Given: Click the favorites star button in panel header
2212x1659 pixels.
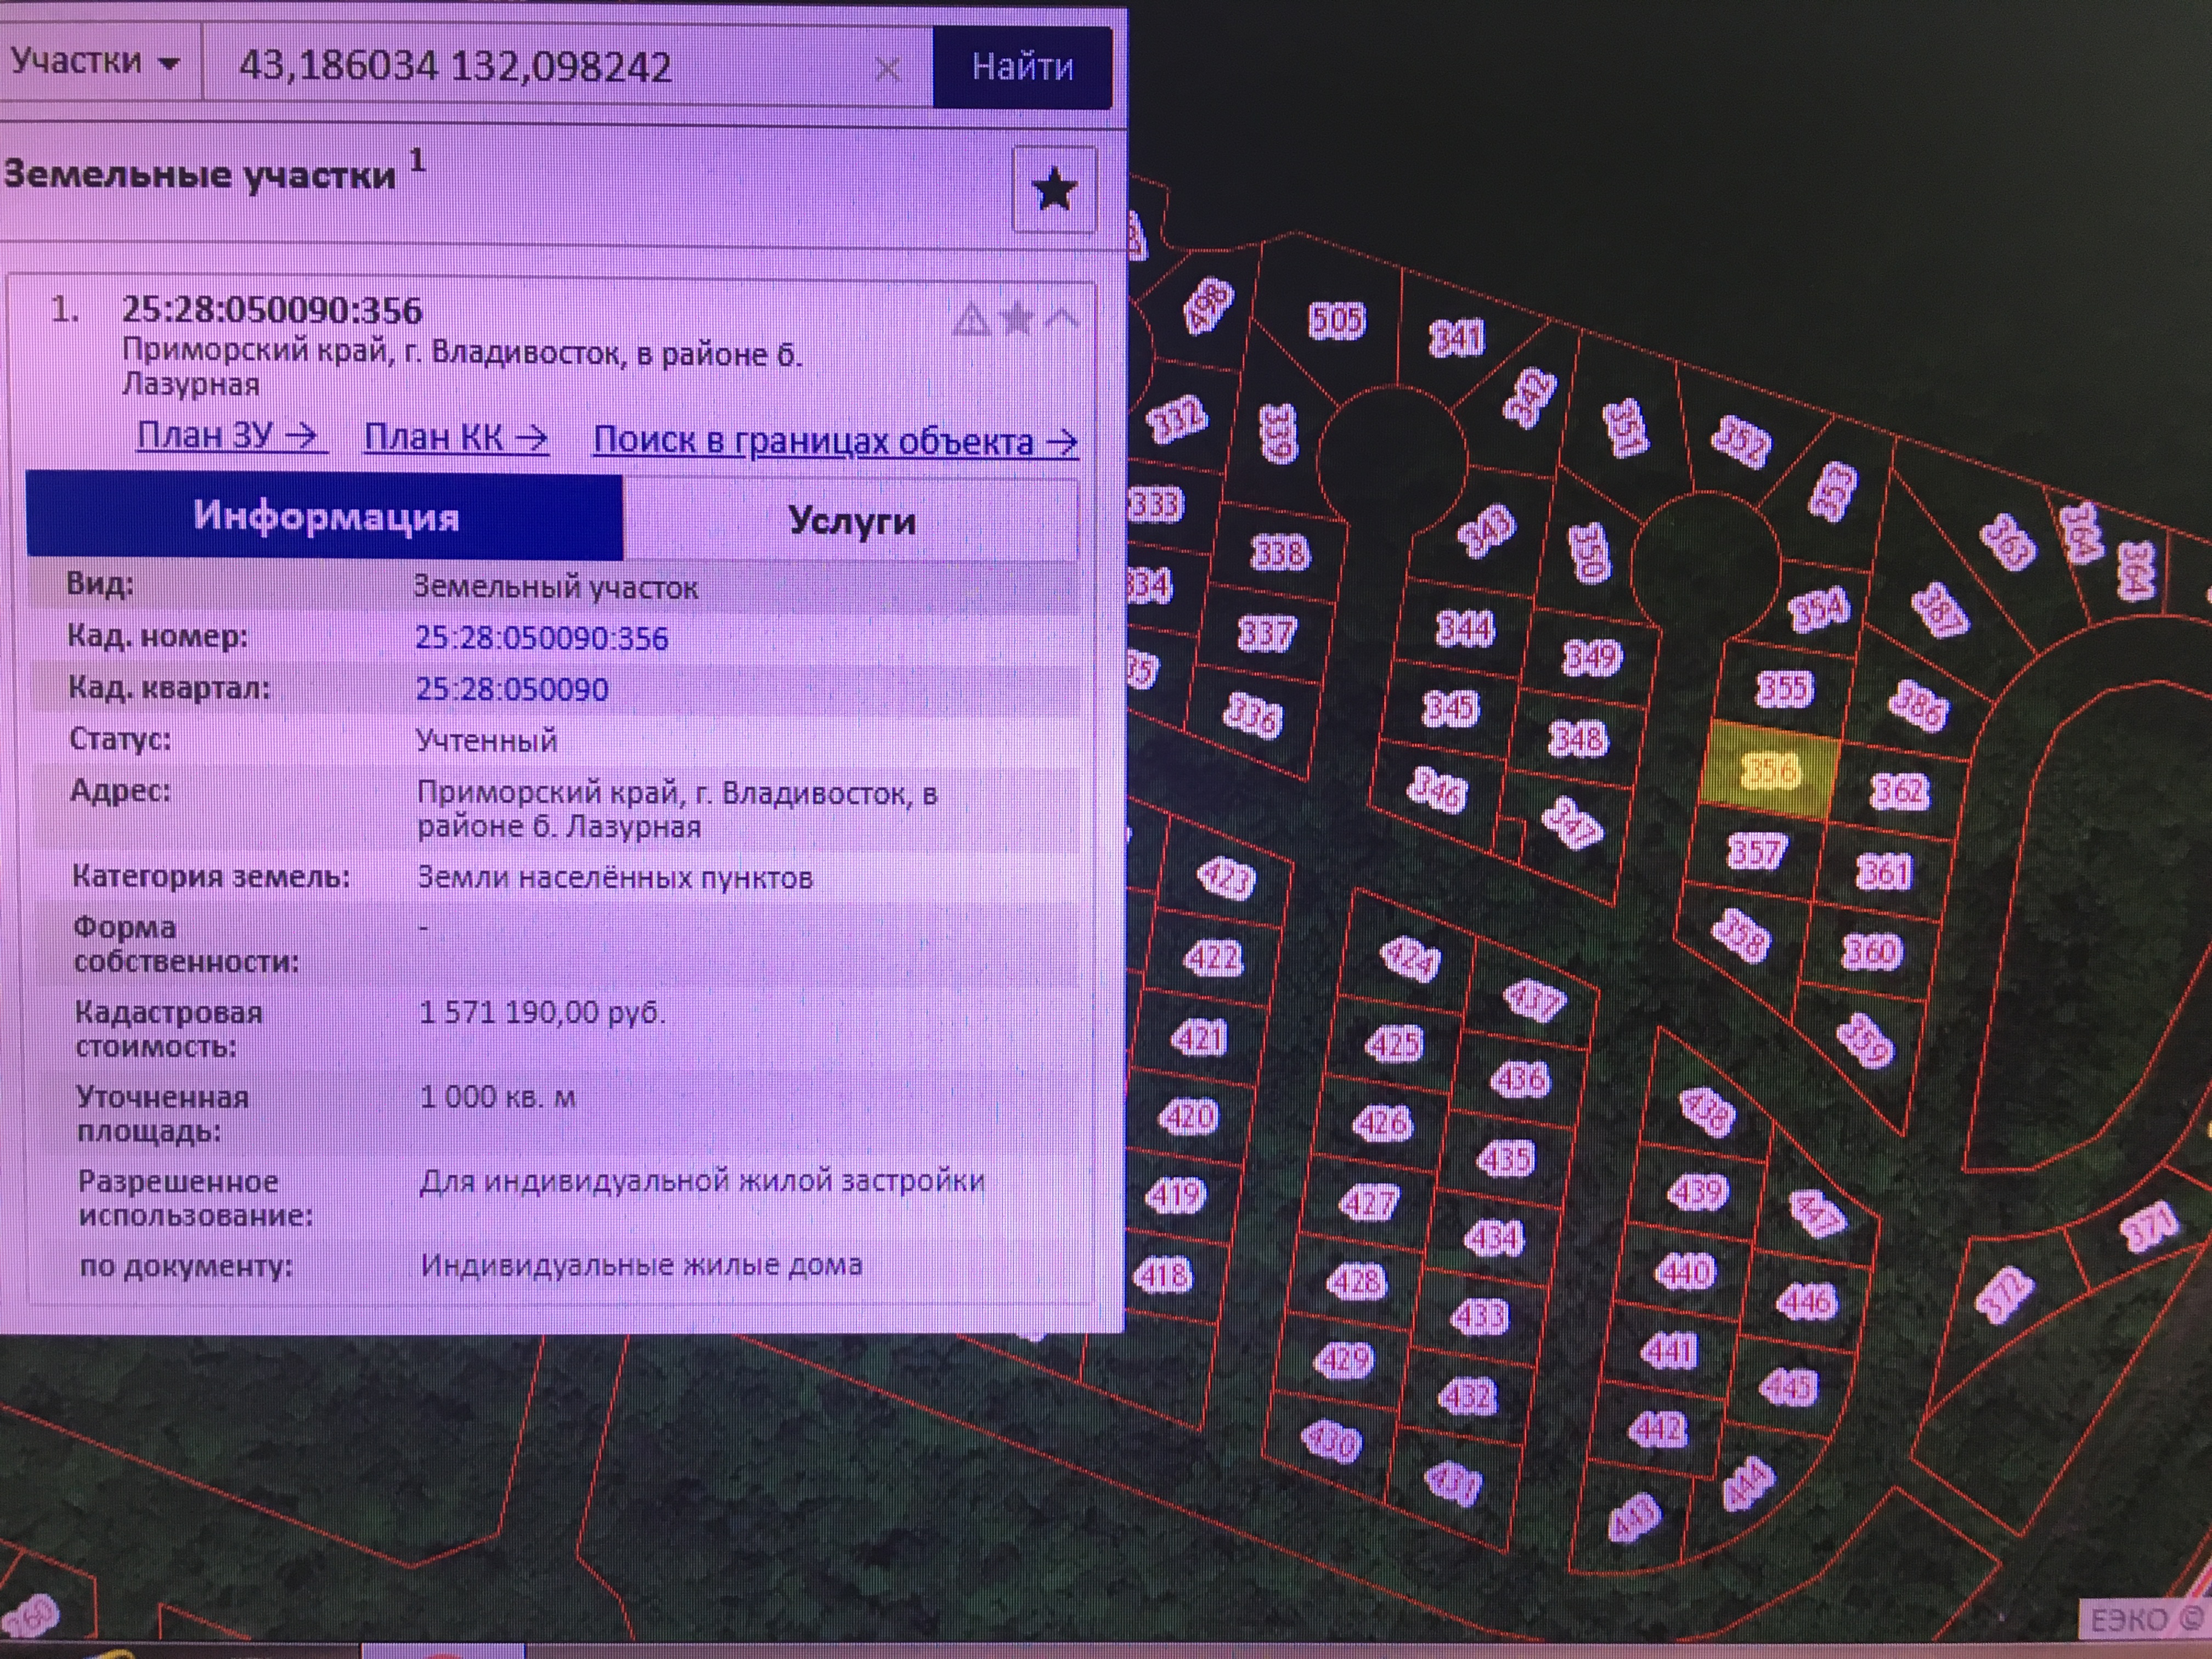Looking at the screenshot, I should coord(1053,190).
